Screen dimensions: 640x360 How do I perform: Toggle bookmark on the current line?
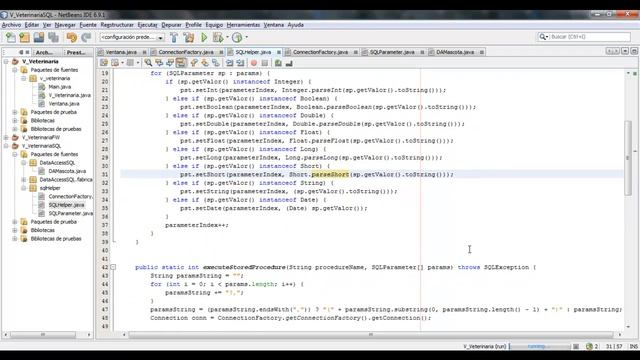point(216,63)
